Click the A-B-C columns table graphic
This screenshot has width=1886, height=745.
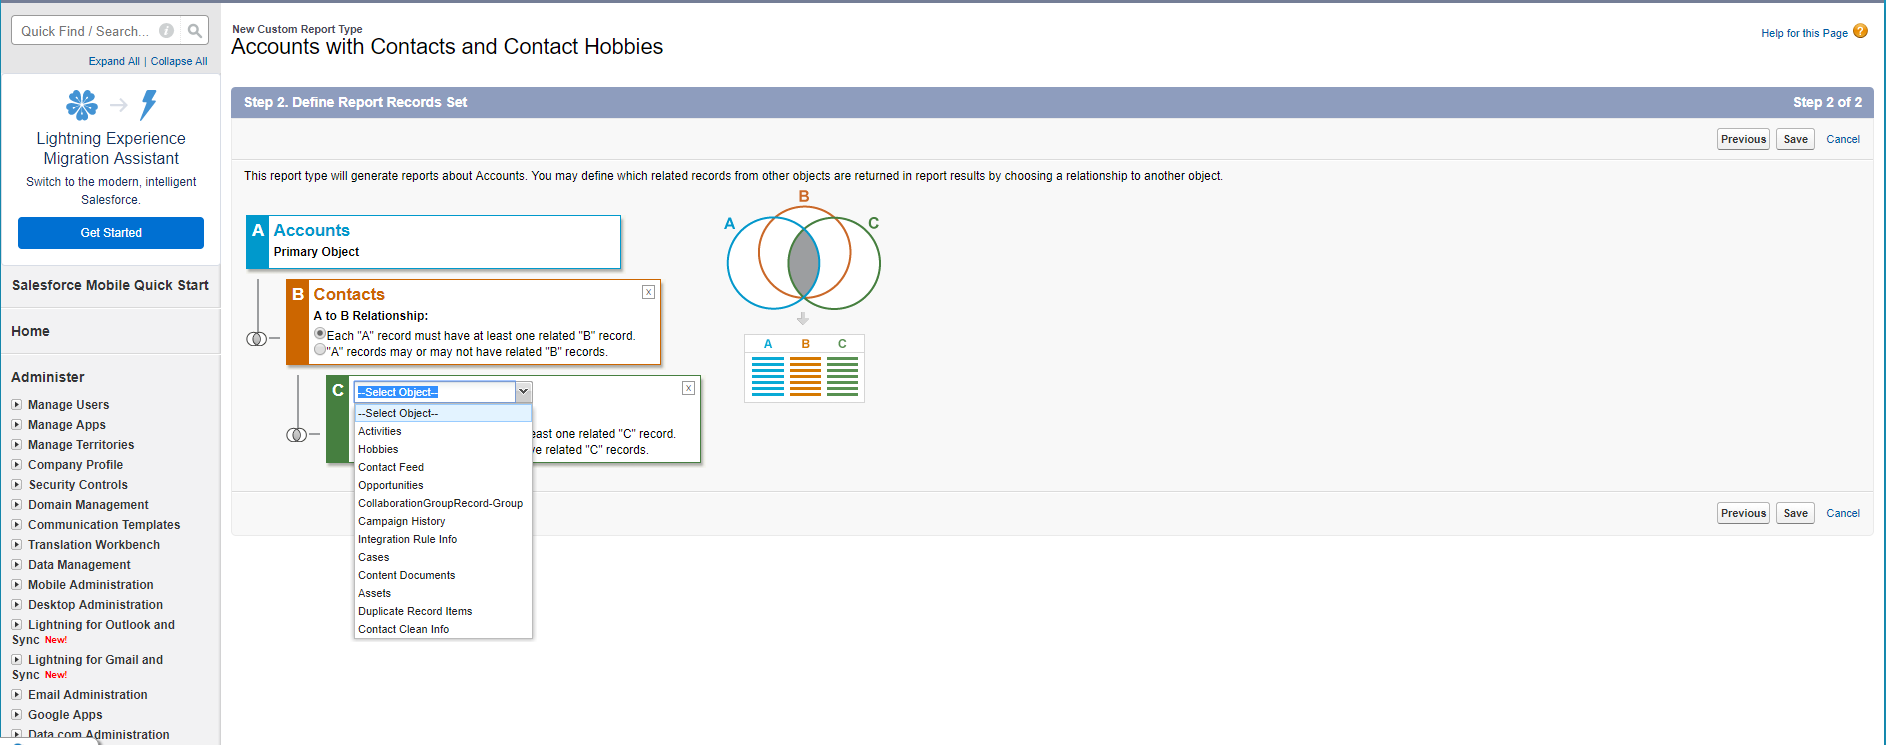[x=804, y=368]
